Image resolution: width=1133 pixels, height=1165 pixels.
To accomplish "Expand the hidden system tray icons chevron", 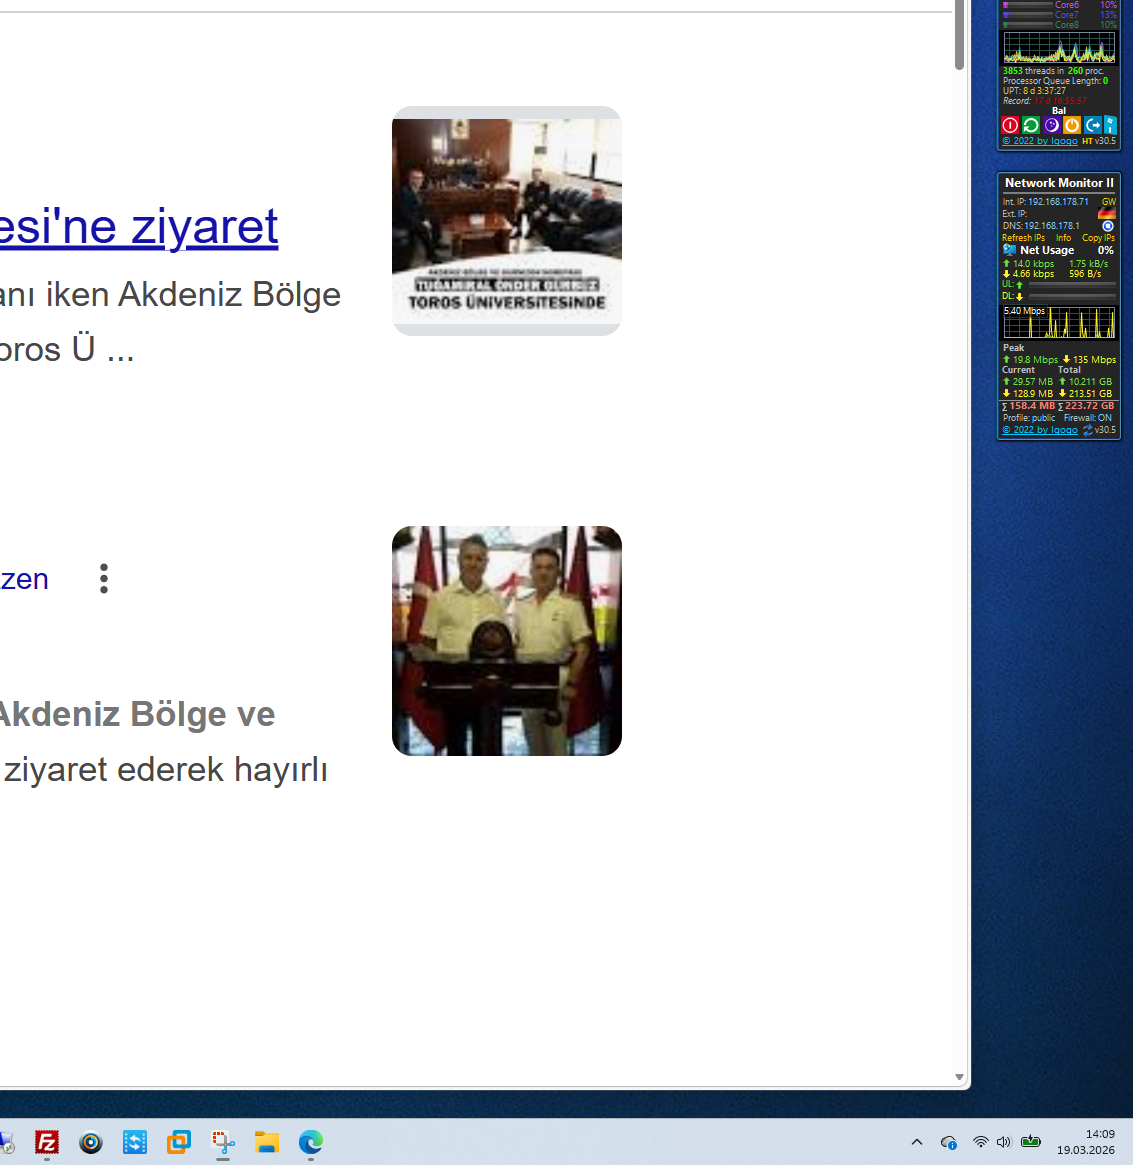I will click(917, 1142).
